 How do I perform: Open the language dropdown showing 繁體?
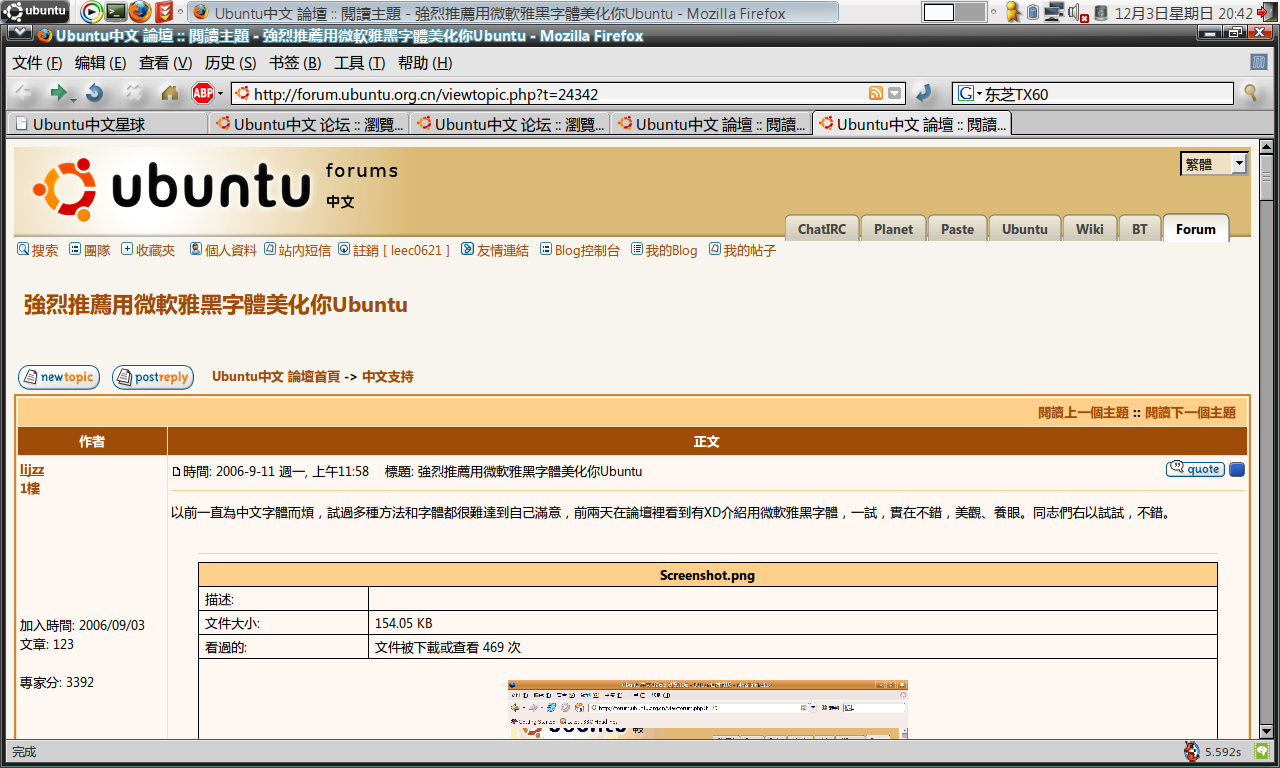point(1214,164)
